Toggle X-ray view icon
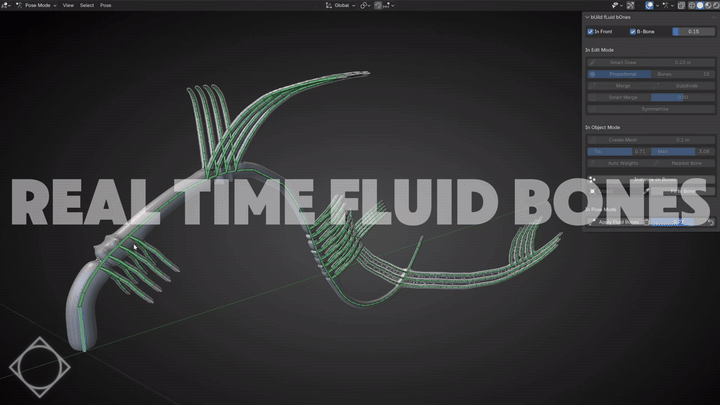The height and width of the screenshot is (405, 720). pos(681,5)
